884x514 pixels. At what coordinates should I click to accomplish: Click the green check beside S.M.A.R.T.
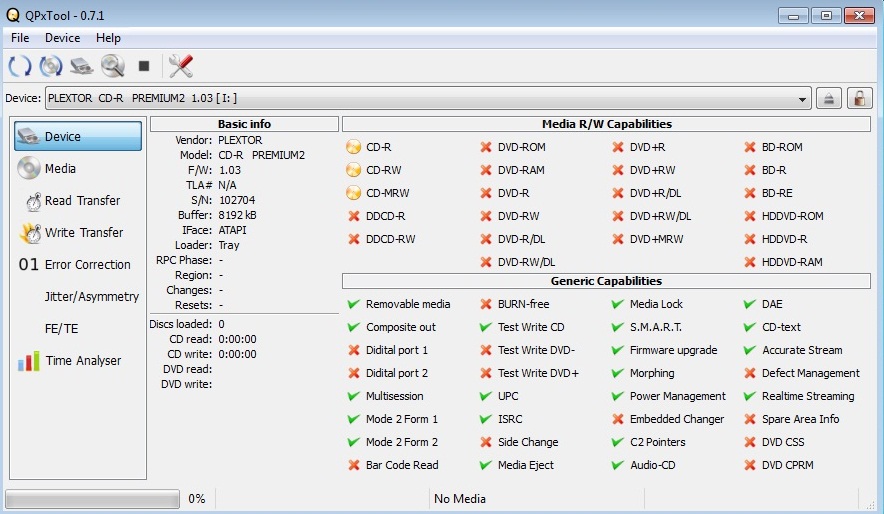(617, 327)
